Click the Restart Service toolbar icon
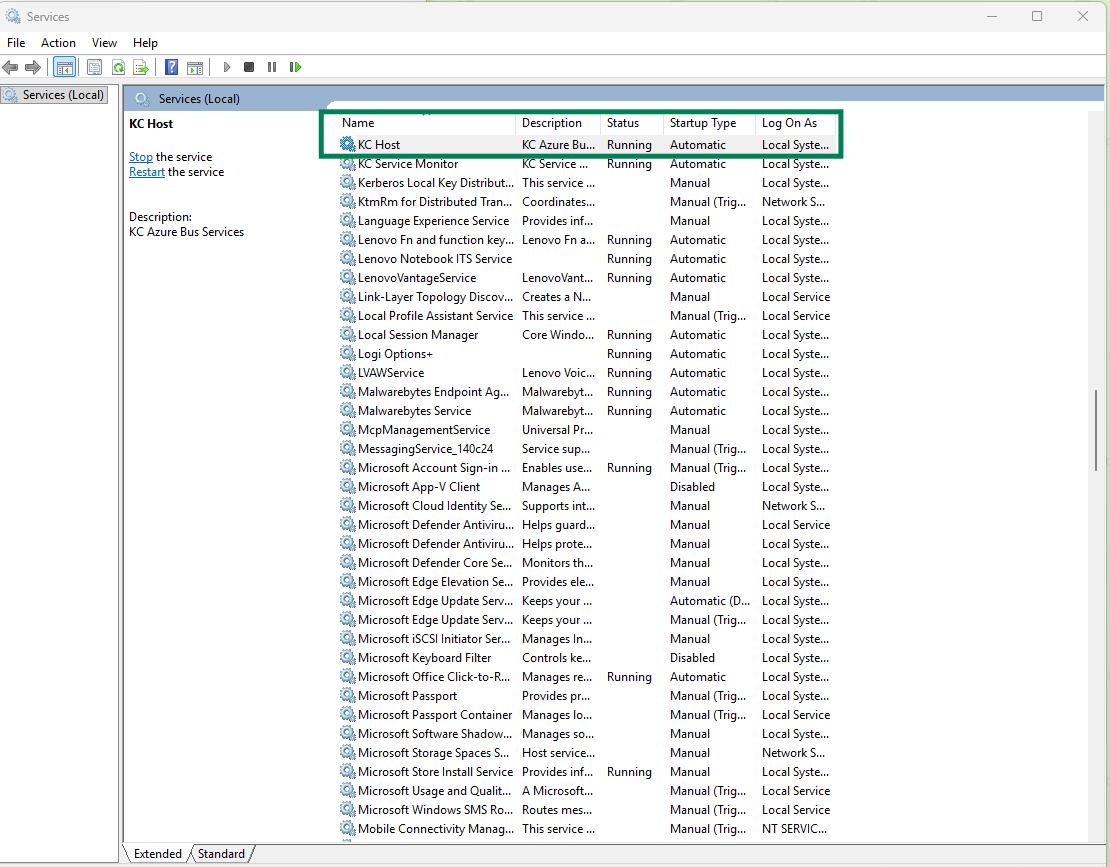Image resolution: width=1110 pixels, height=867 pixels. click(x=295, y=67)
